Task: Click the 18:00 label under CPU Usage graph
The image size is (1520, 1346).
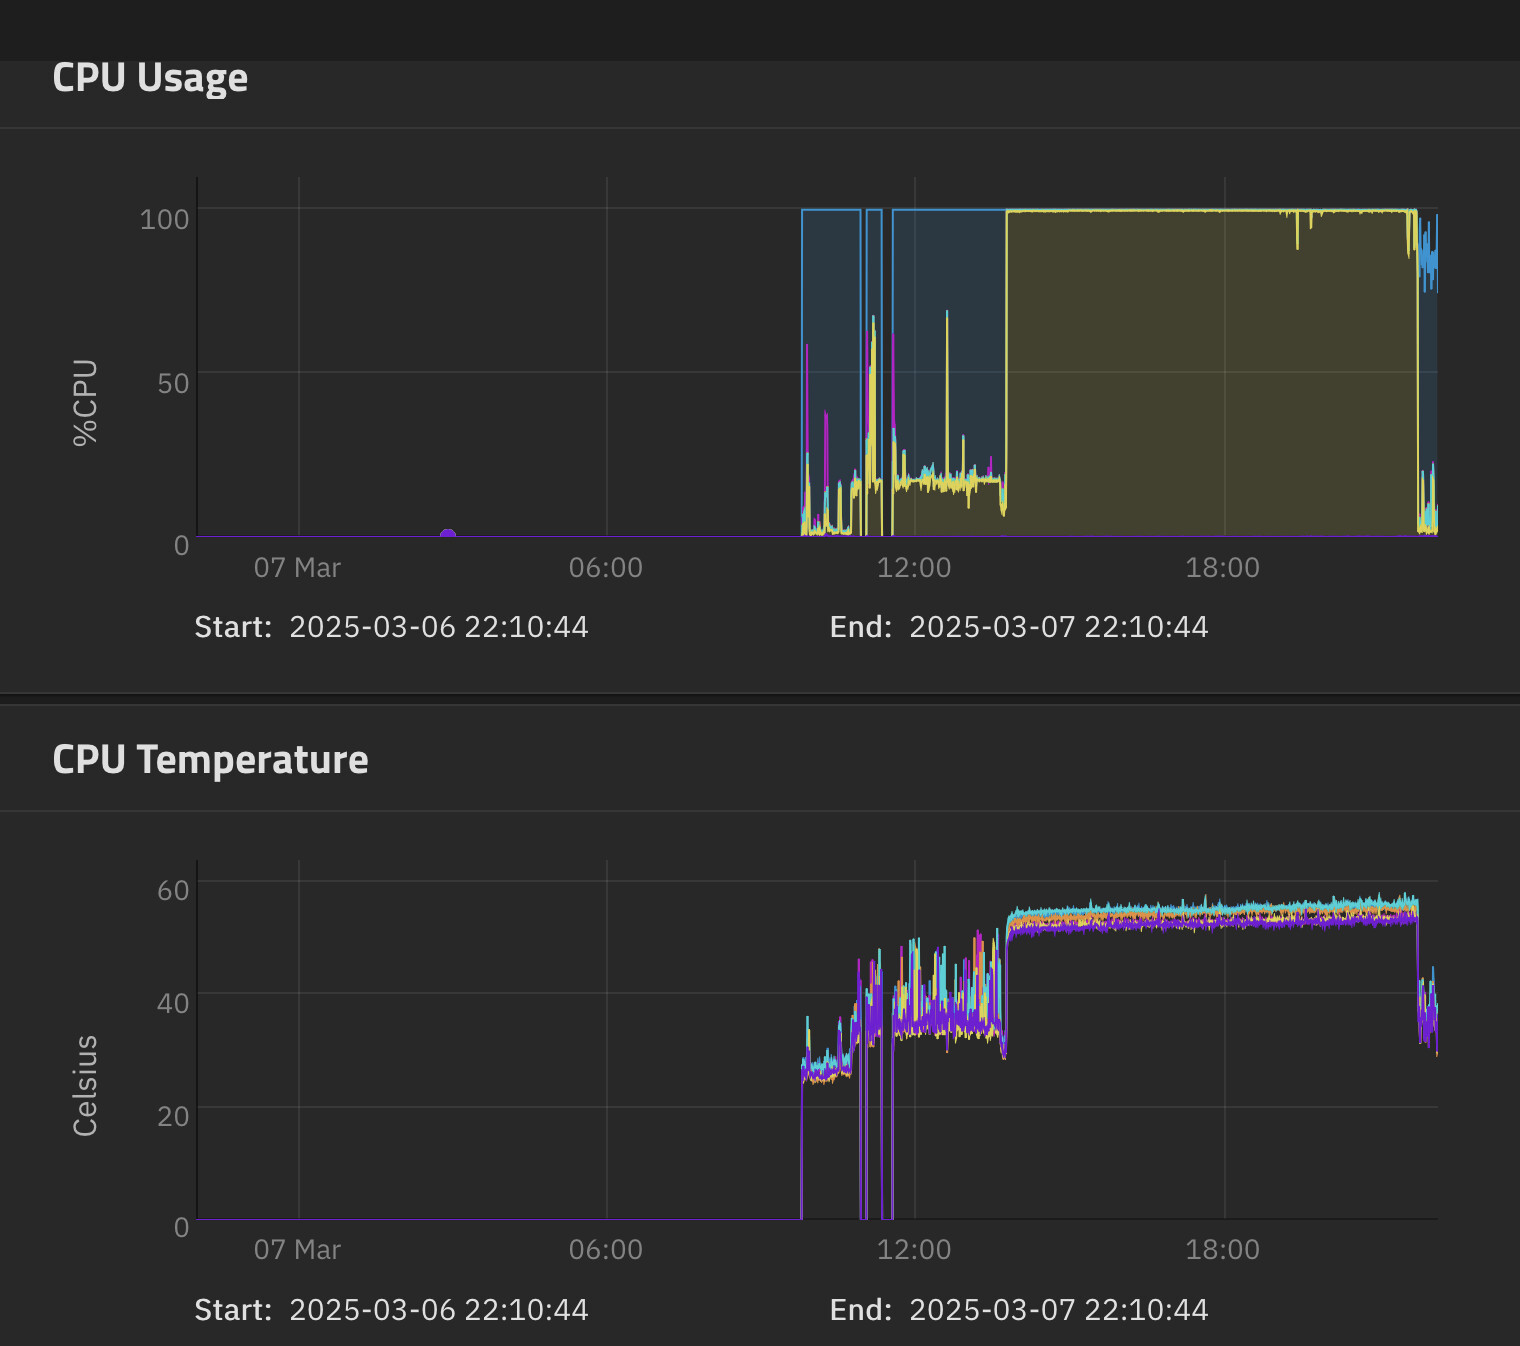Action: pos(1223,568)
